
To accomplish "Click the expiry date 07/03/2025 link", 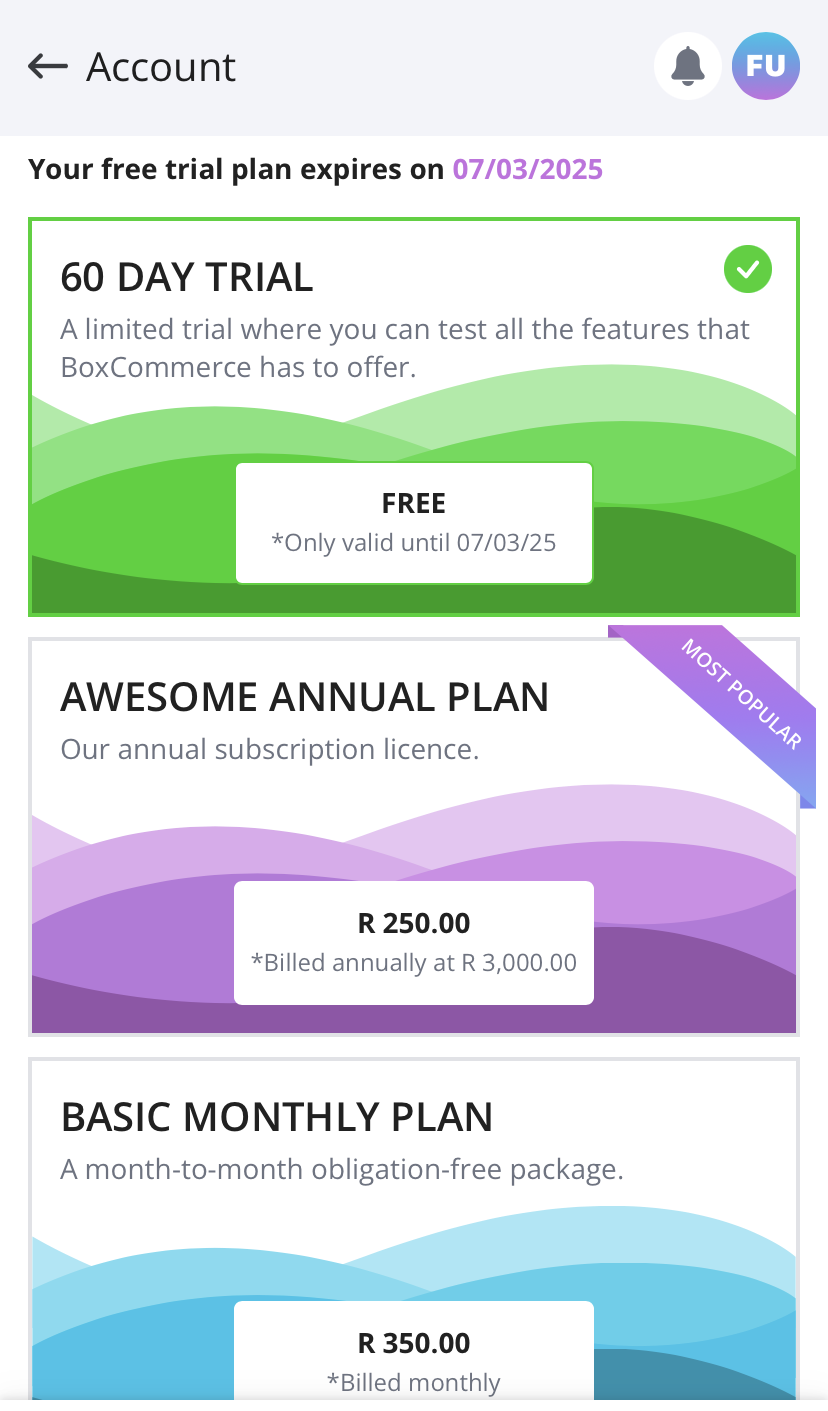I will pos(525,169).
